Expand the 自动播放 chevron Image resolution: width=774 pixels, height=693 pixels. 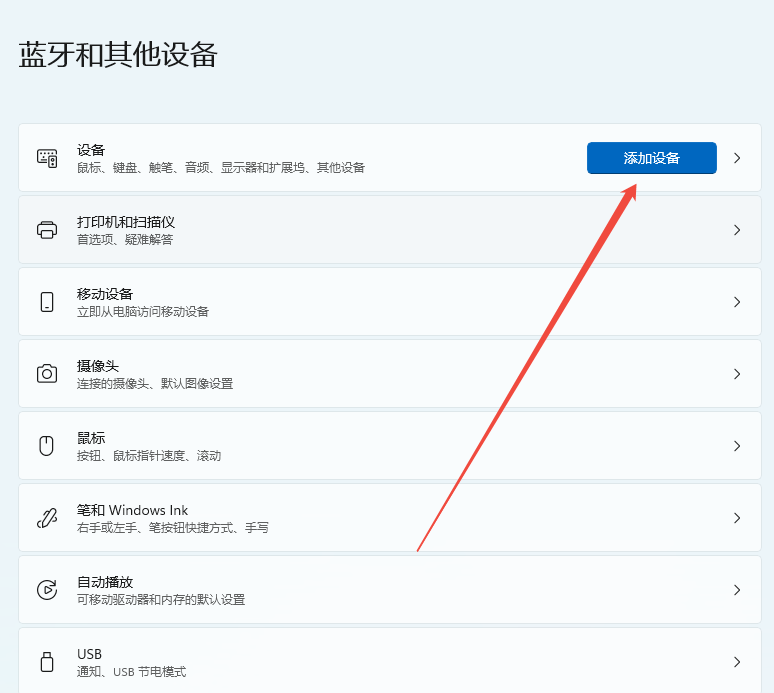click(x=737, y=590)
